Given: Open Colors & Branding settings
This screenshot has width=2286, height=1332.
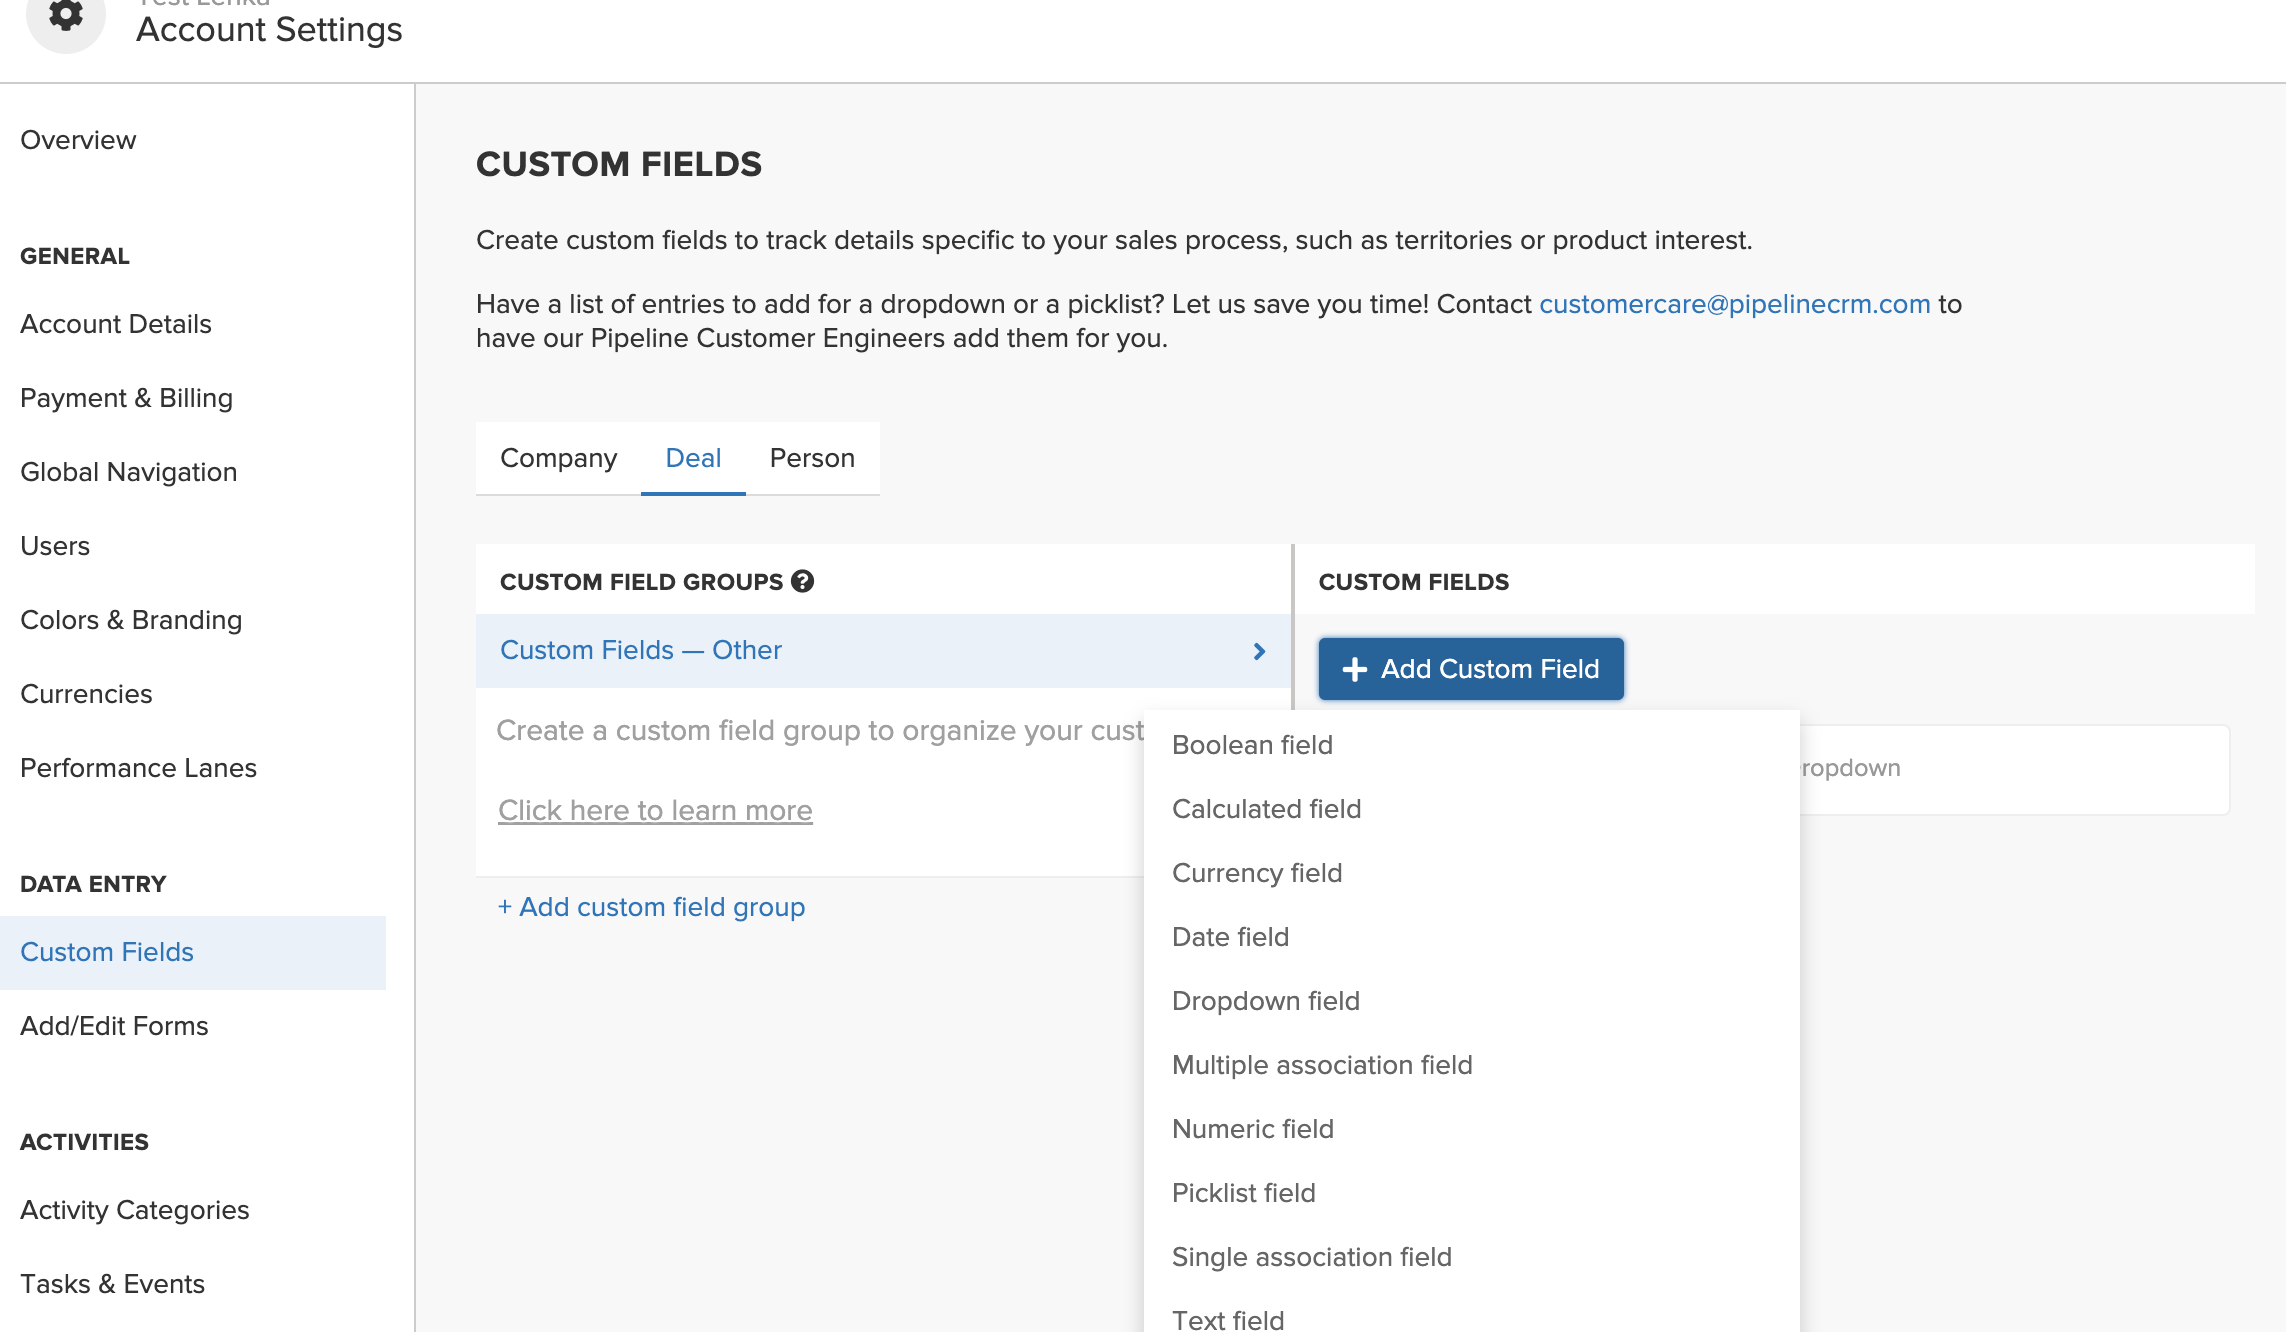Looking at the screenshot, I should click(x=130, y=619).
